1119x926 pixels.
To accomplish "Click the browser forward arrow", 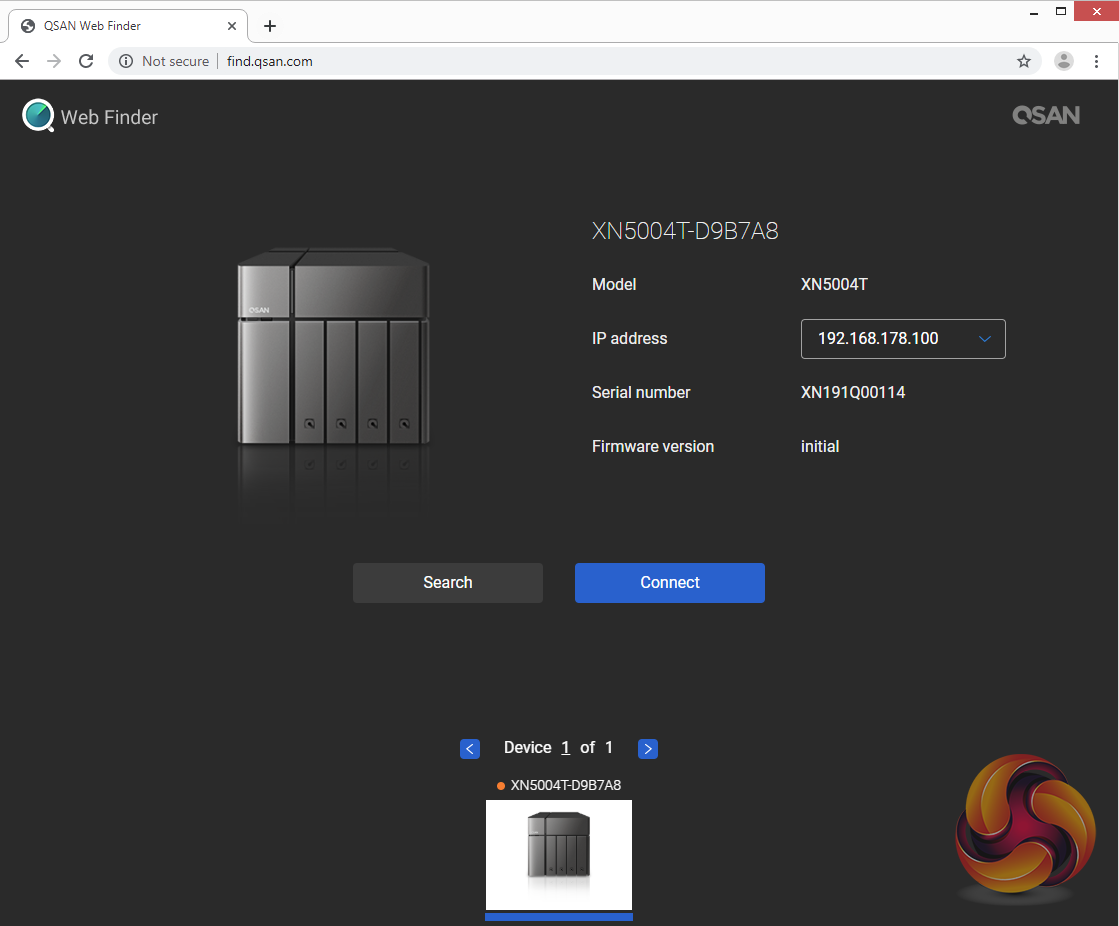I will pyautogui.click(x=54, y=61).
